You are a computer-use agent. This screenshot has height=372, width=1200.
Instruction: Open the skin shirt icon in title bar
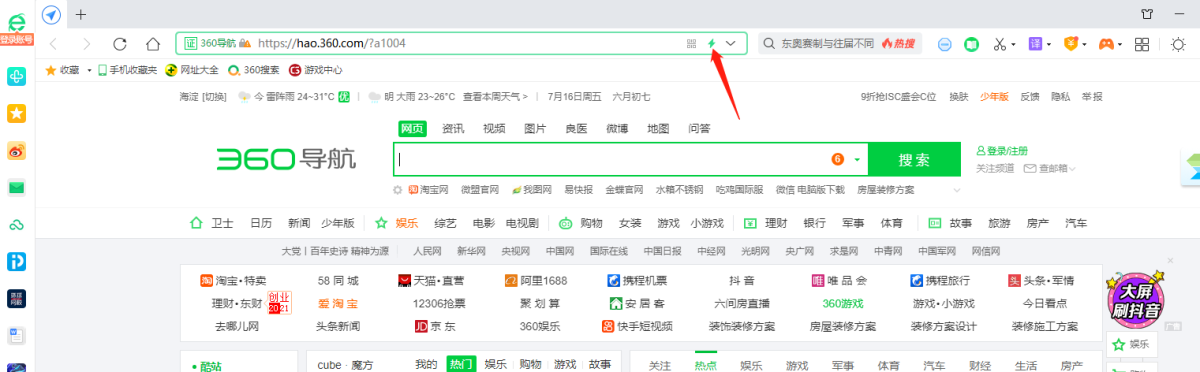[1147, 14]
